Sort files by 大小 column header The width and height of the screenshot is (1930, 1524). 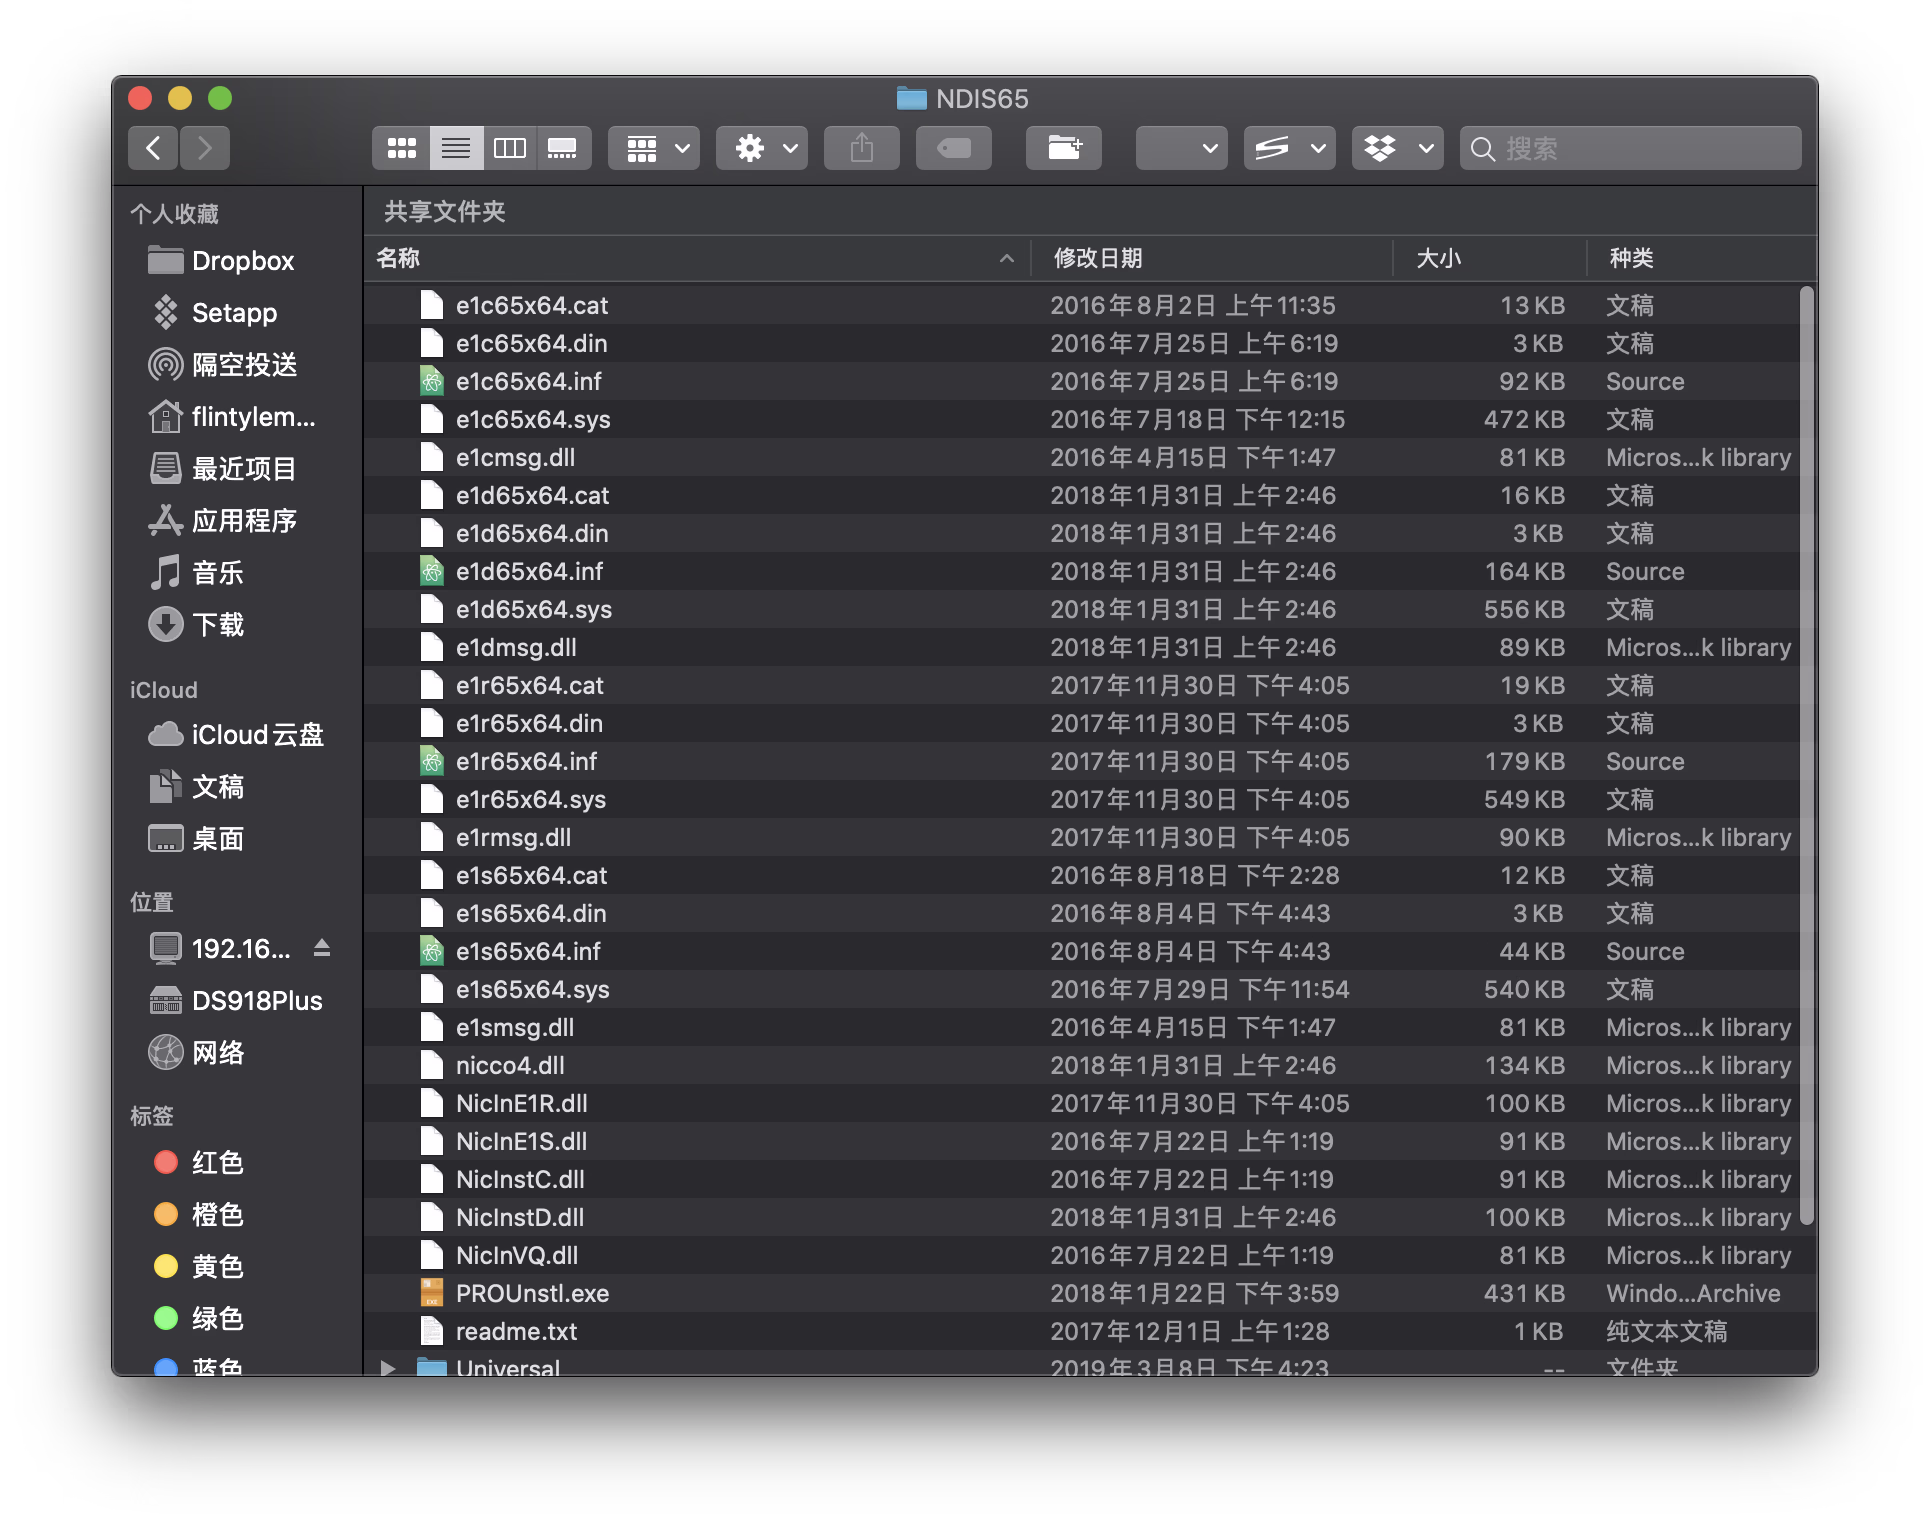pyautogui.click(x=1438, y=258)
